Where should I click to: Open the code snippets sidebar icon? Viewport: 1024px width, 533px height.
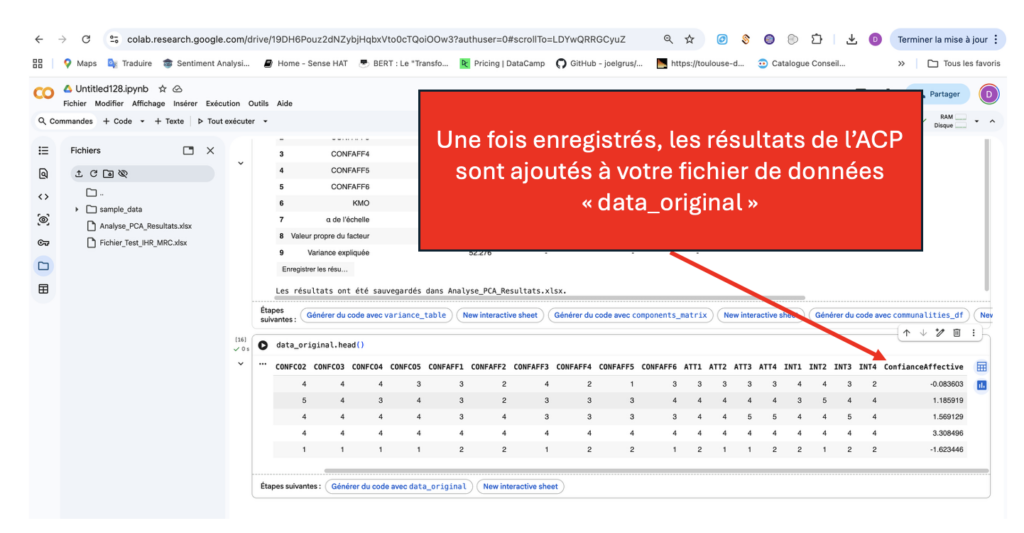[x=43, y=197]
